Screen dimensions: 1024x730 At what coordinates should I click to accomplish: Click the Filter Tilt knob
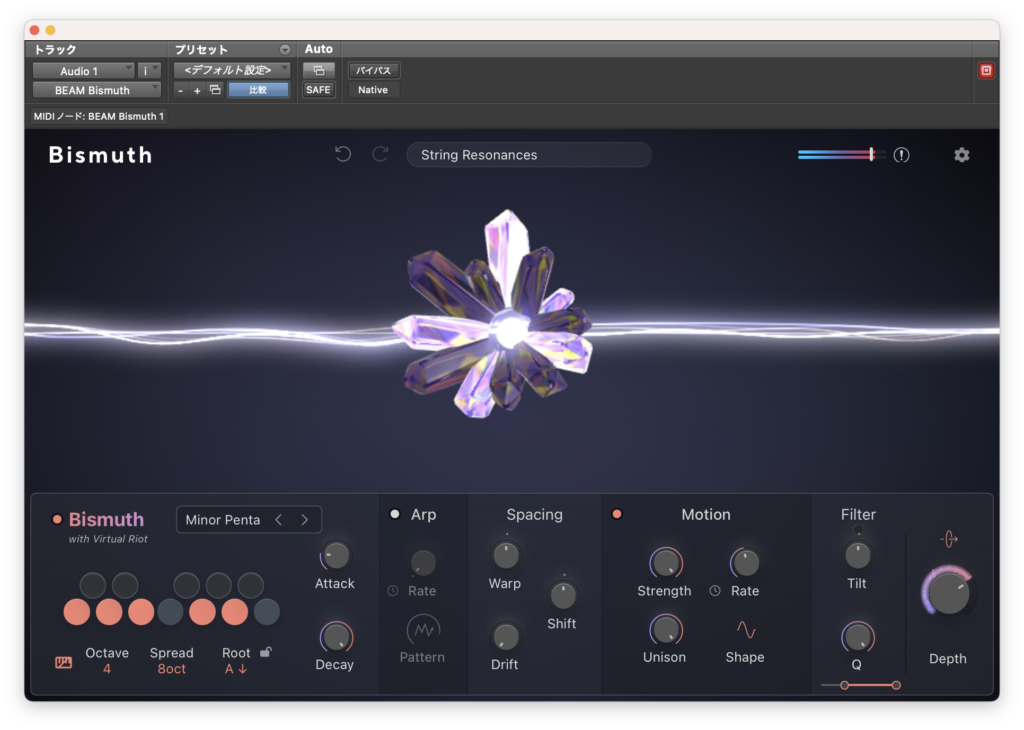click(858, 556)
